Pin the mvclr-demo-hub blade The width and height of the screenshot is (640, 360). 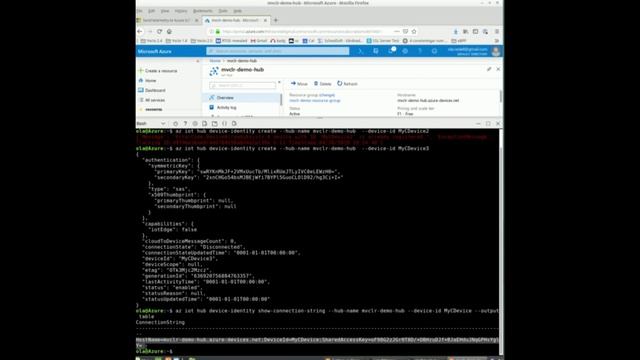point(489,69)
